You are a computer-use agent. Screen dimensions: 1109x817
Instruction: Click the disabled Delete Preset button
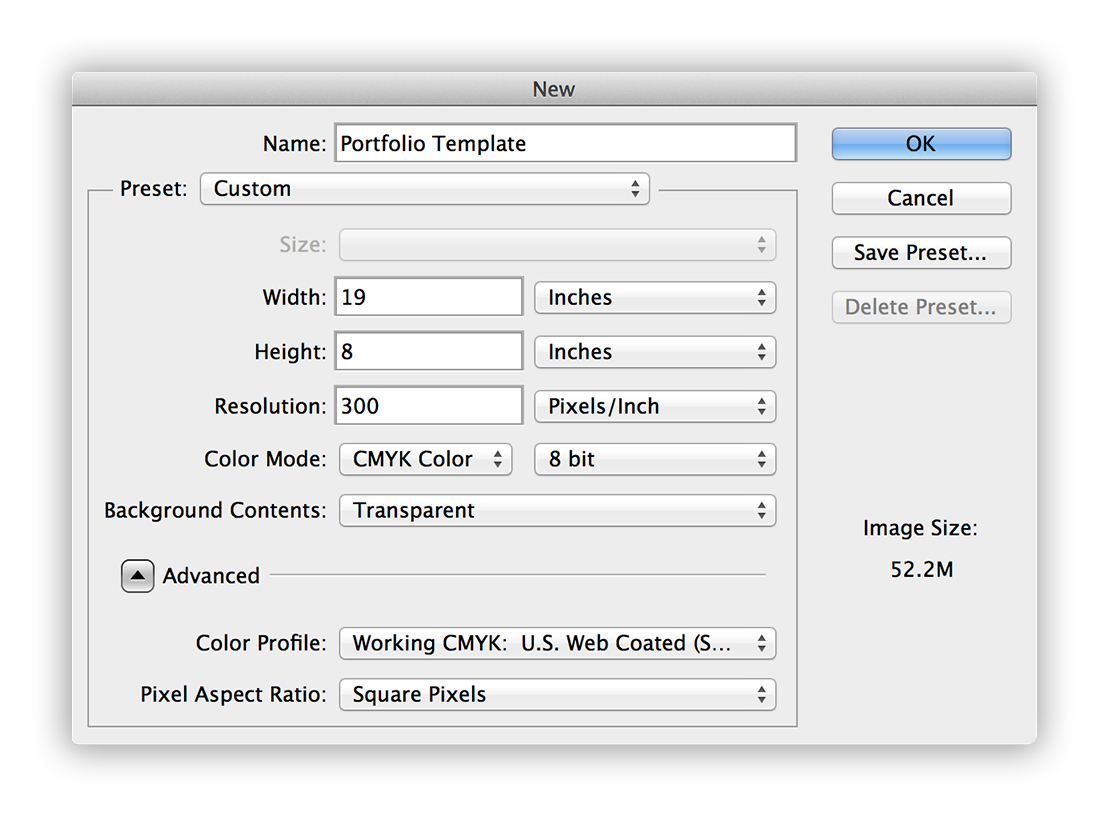tap(920, 307)
